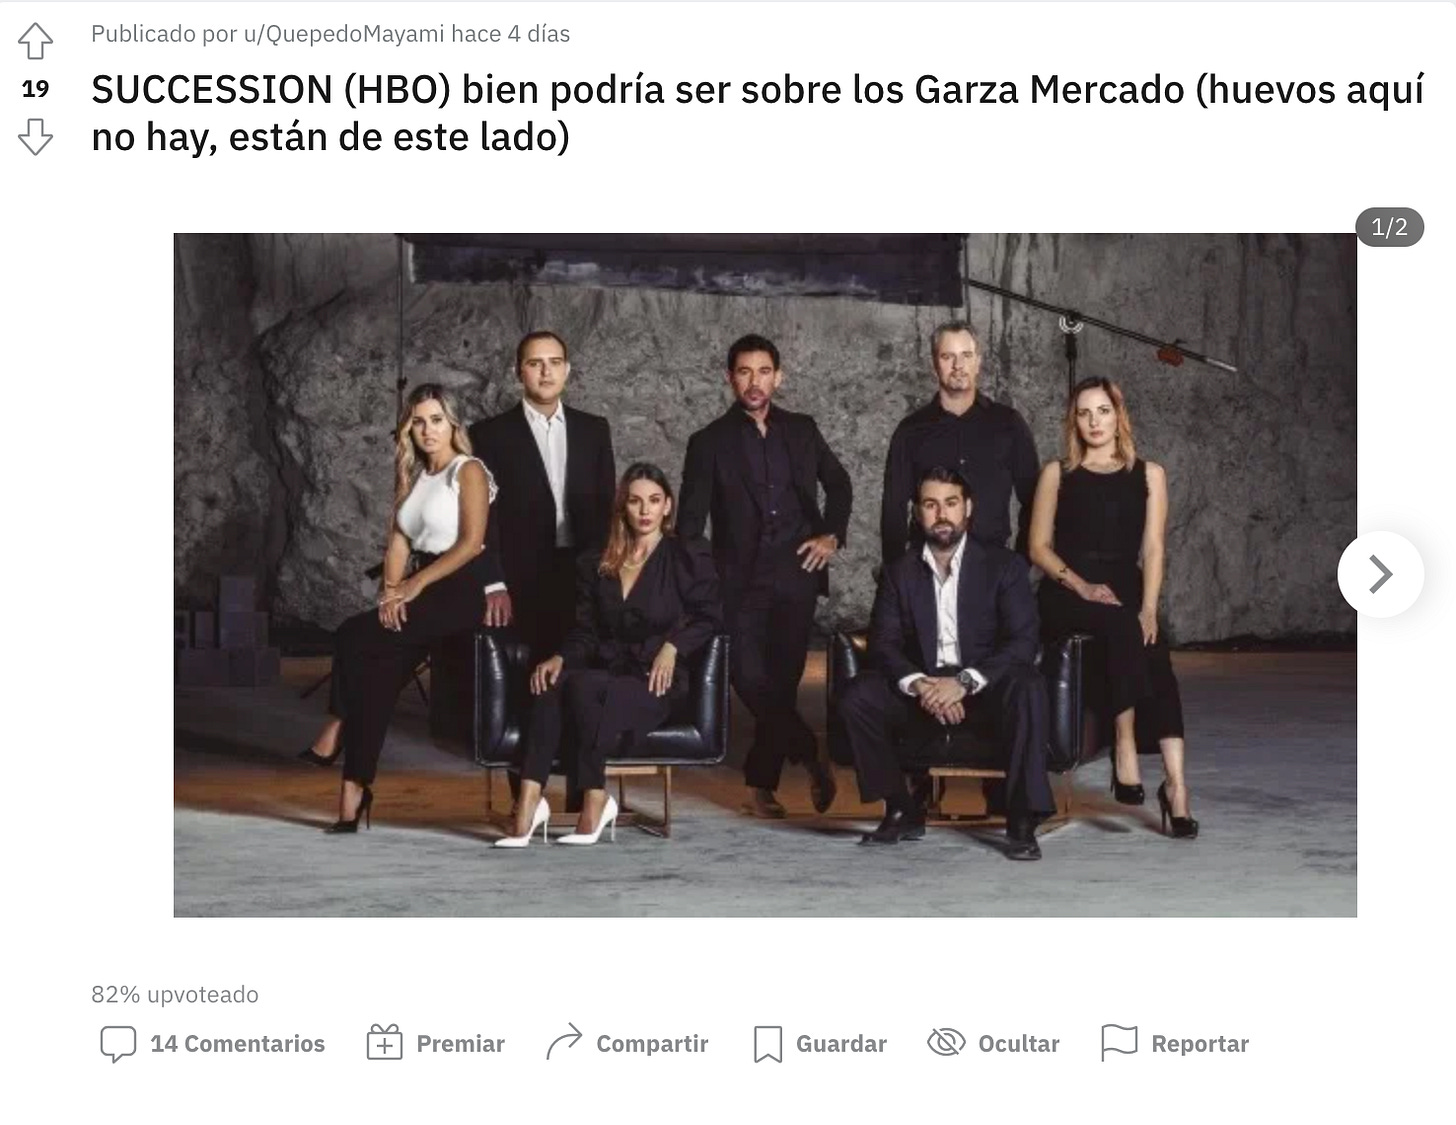Click the bookmark save icon
The width and height of the screenshot is (1456, 1125).
pos(767,1044)
